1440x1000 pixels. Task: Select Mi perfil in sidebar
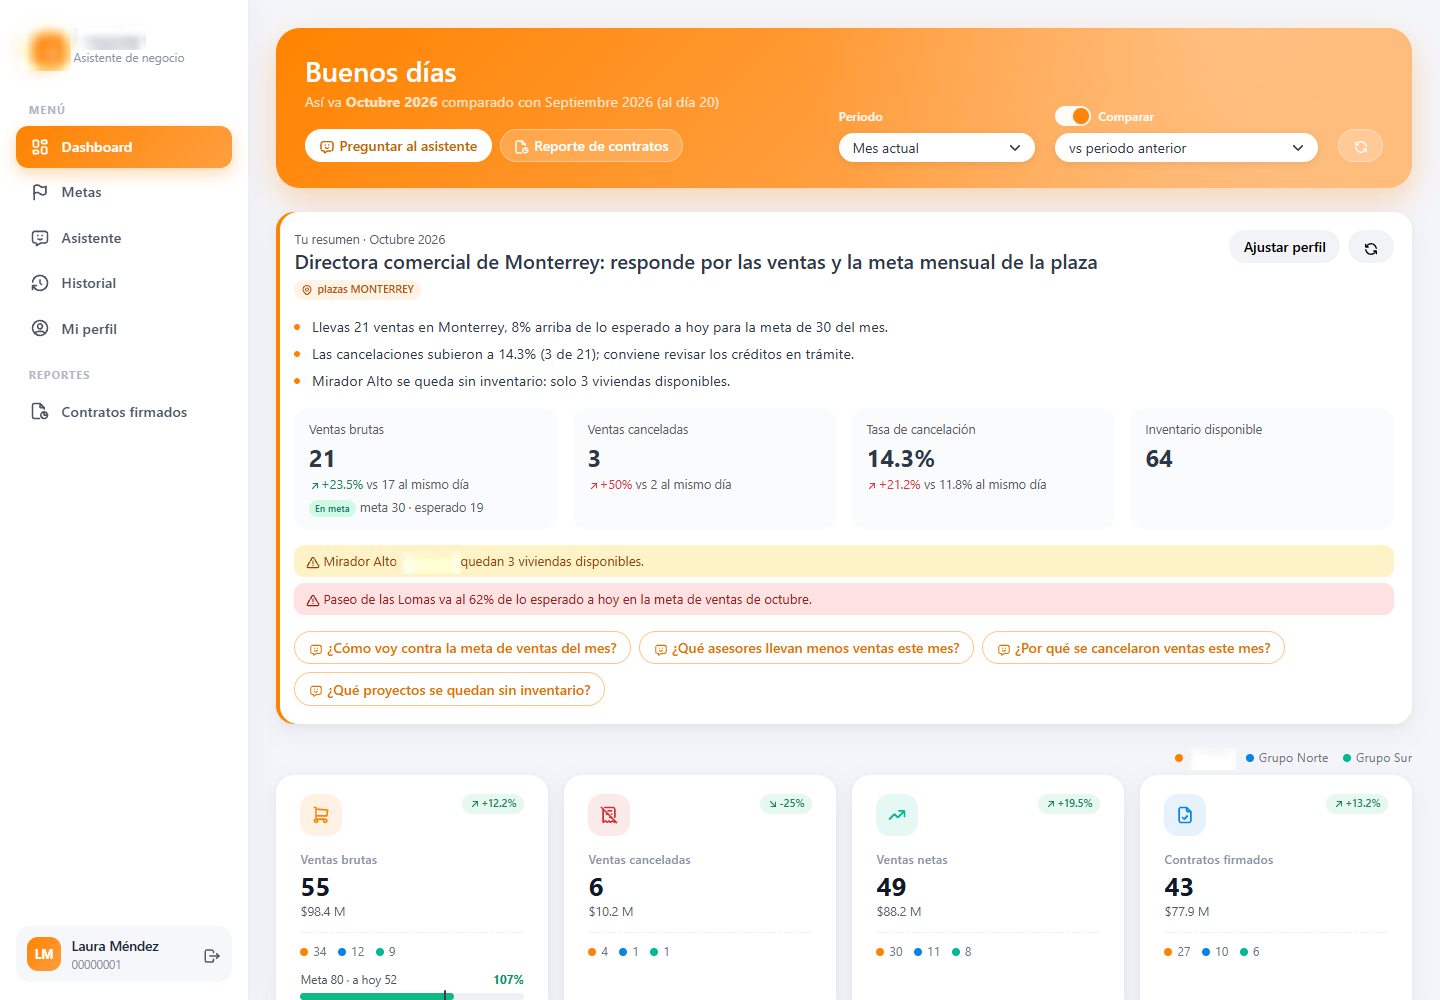(124, 329)
